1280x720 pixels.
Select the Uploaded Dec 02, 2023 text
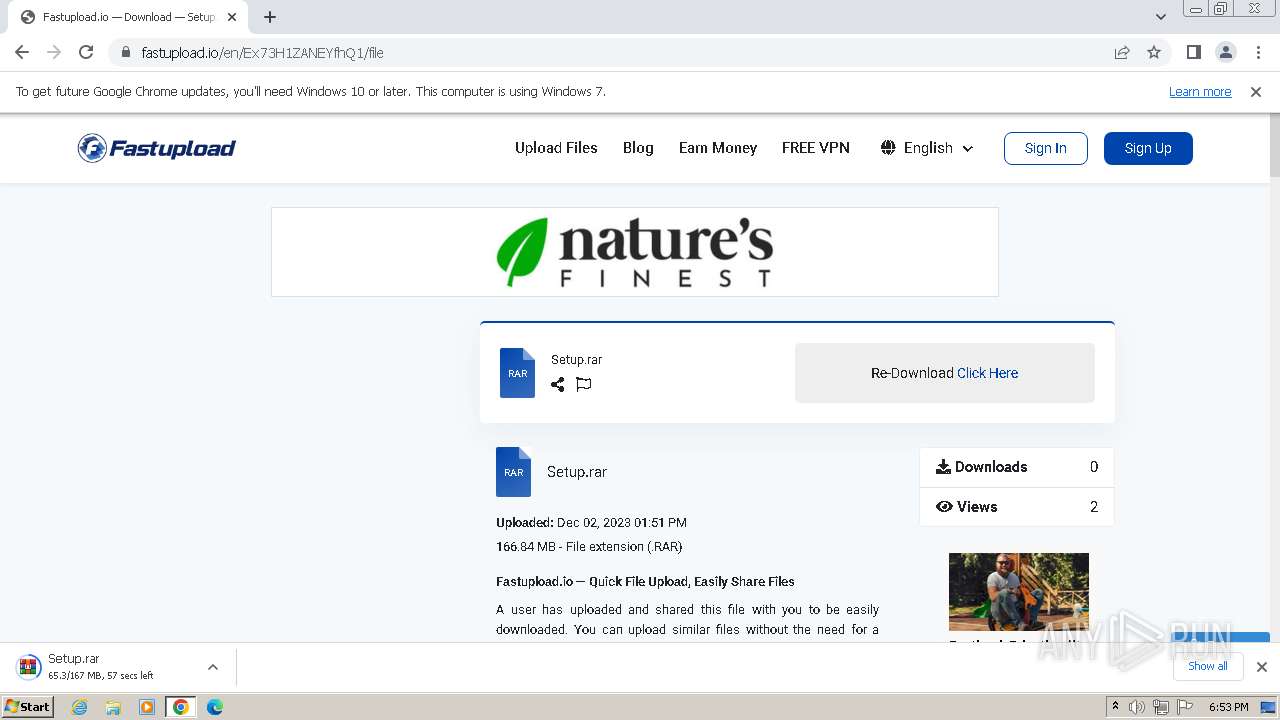pyautogui.click(x=591, y=522)
